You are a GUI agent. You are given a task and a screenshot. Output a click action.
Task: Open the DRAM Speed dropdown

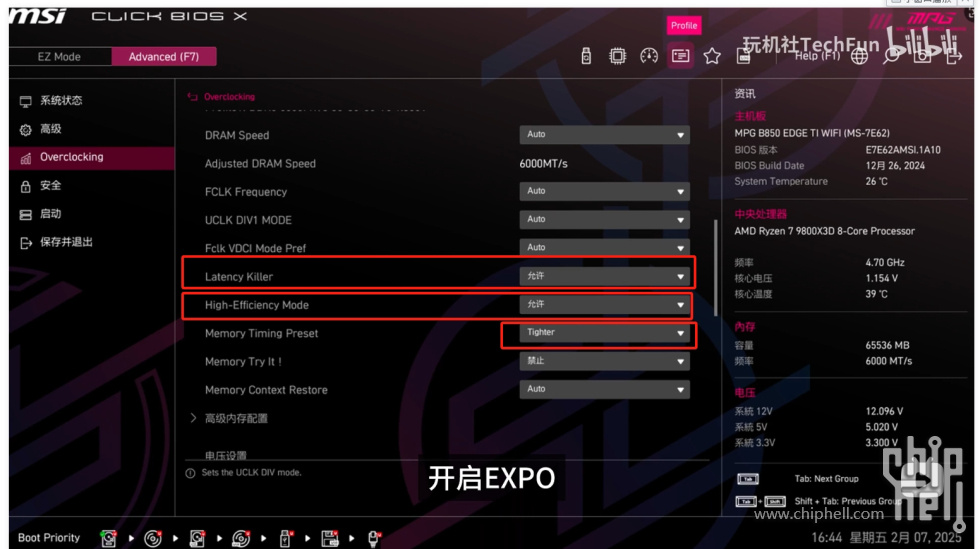point(604,135)
